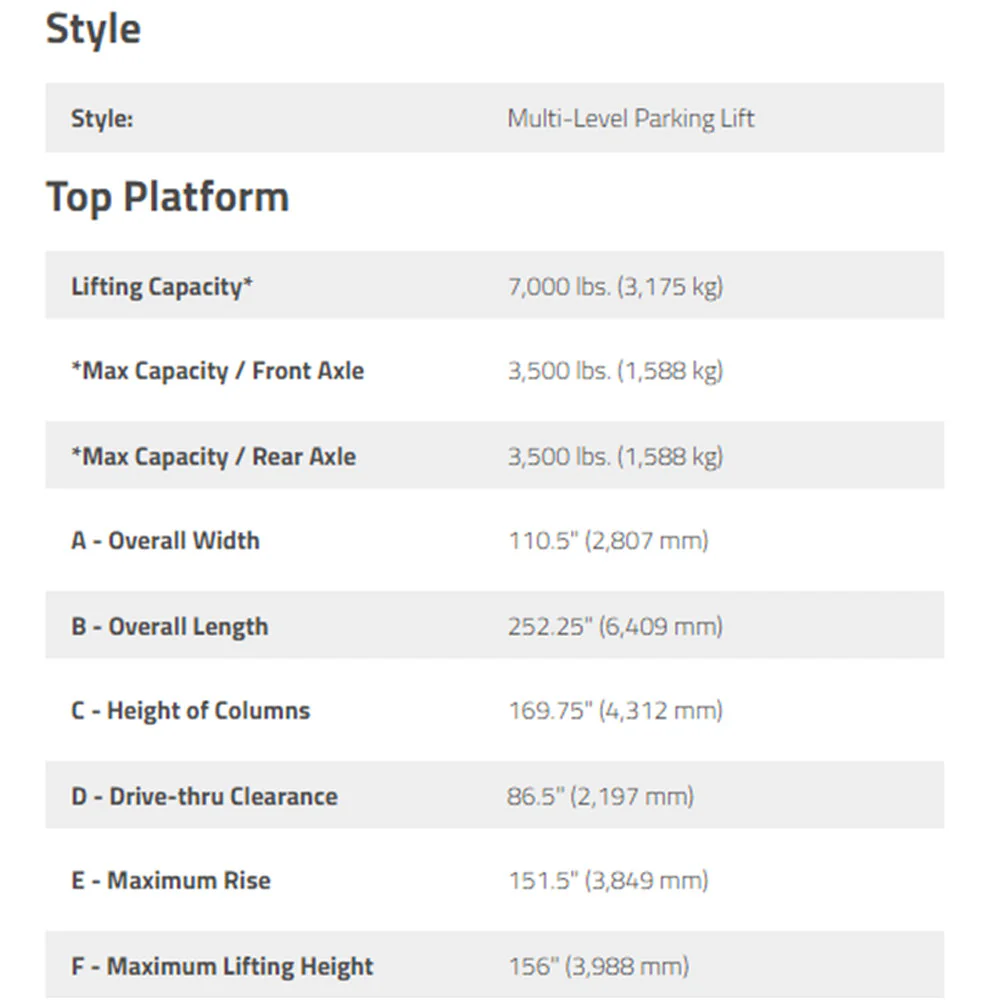Select the rear axle 3,500 lbs. value
The height and width of the screenshot is (1000, 1000).
tap(615, 457)
